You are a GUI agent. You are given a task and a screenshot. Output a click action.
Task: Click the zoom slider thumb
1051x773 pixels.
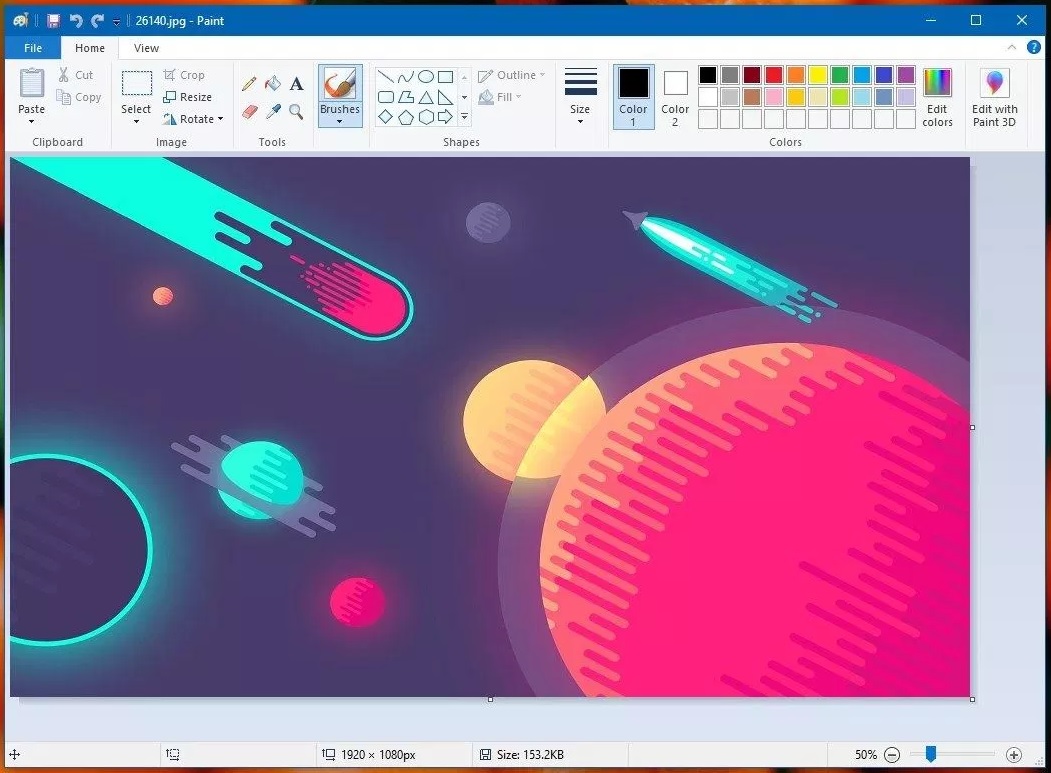pyautogui.click(x=930, y=754)
